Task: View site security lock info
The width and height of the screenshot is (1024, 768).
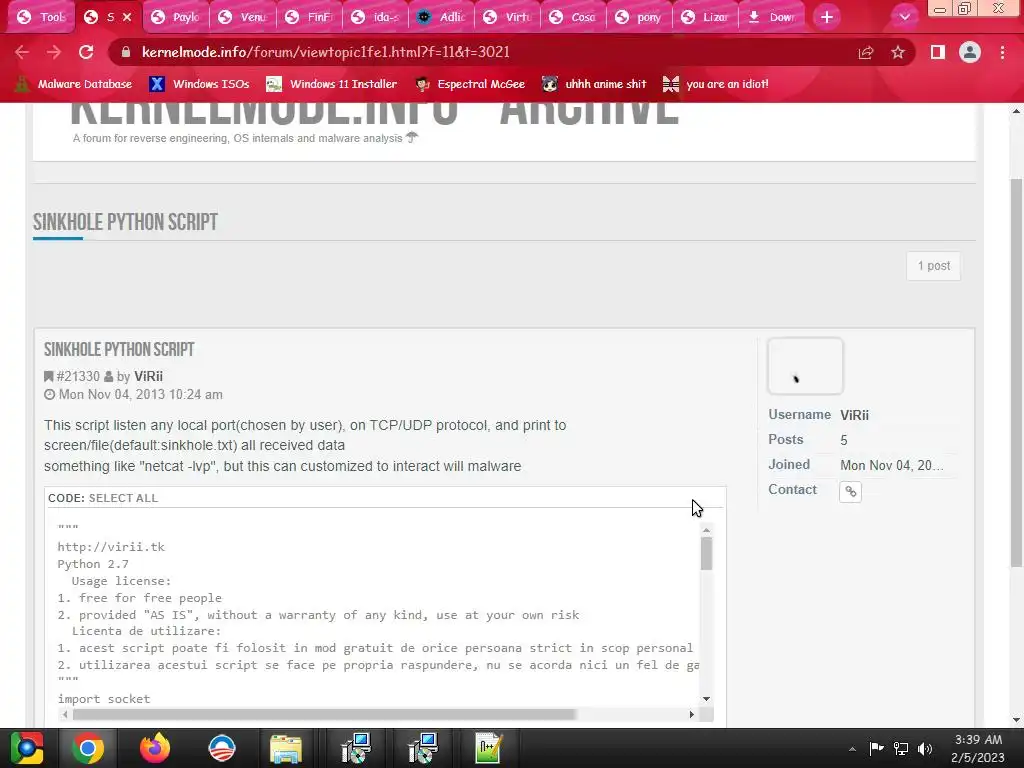Action: point(126,52)
